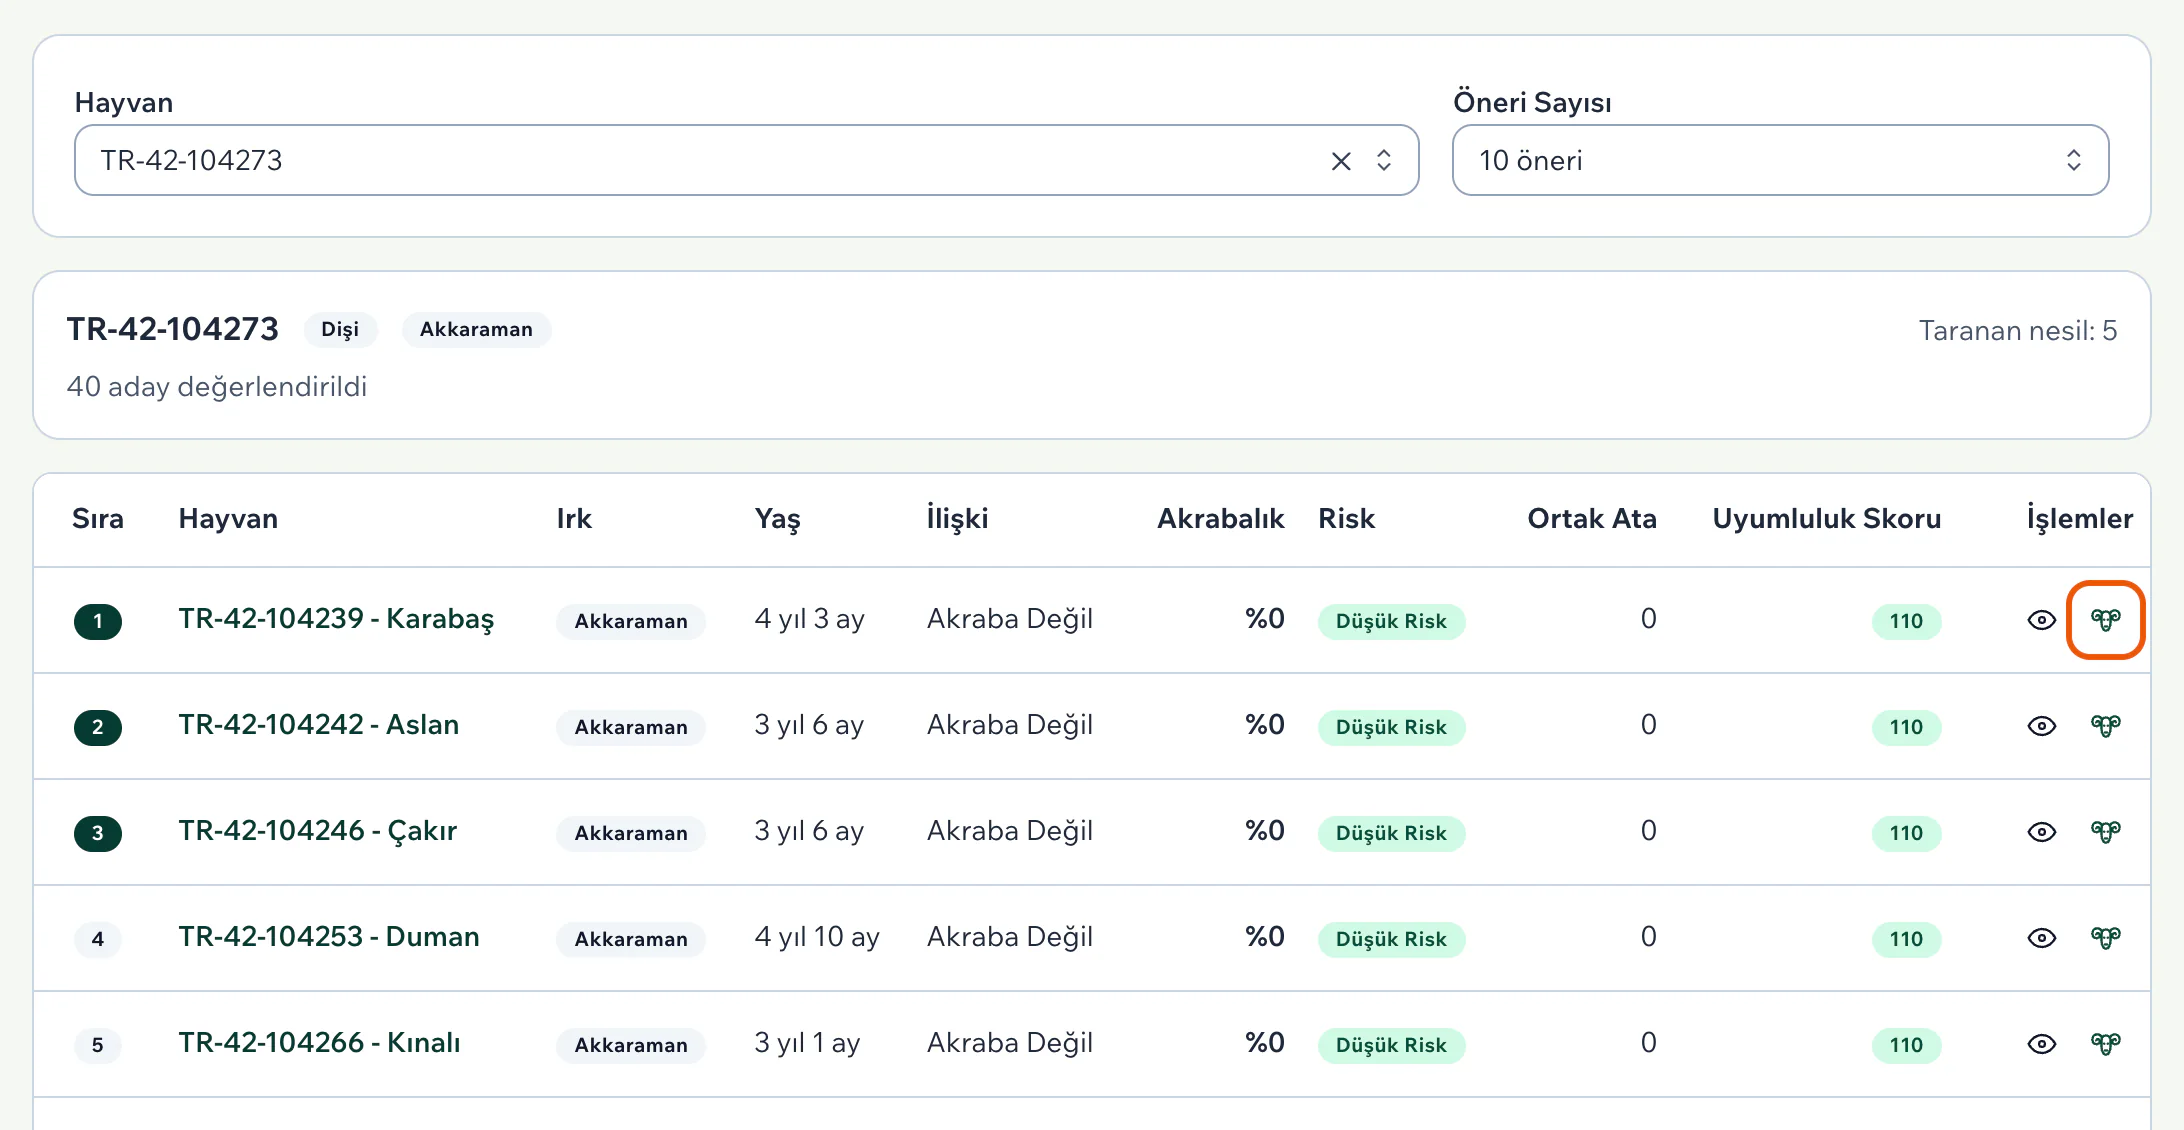Viewport: 2184px width, 1130px height.
Task: Click the Dişi badge in the summary card
Action: pyautogui.click(x=340, y=330)
